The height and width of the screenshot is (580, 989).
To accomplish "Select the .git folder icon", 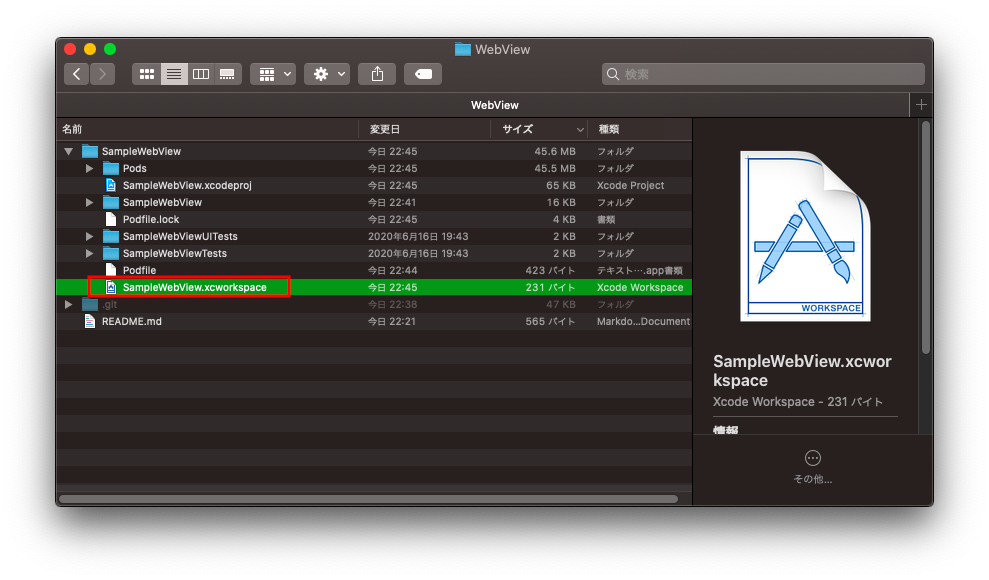I will point(90,304).
